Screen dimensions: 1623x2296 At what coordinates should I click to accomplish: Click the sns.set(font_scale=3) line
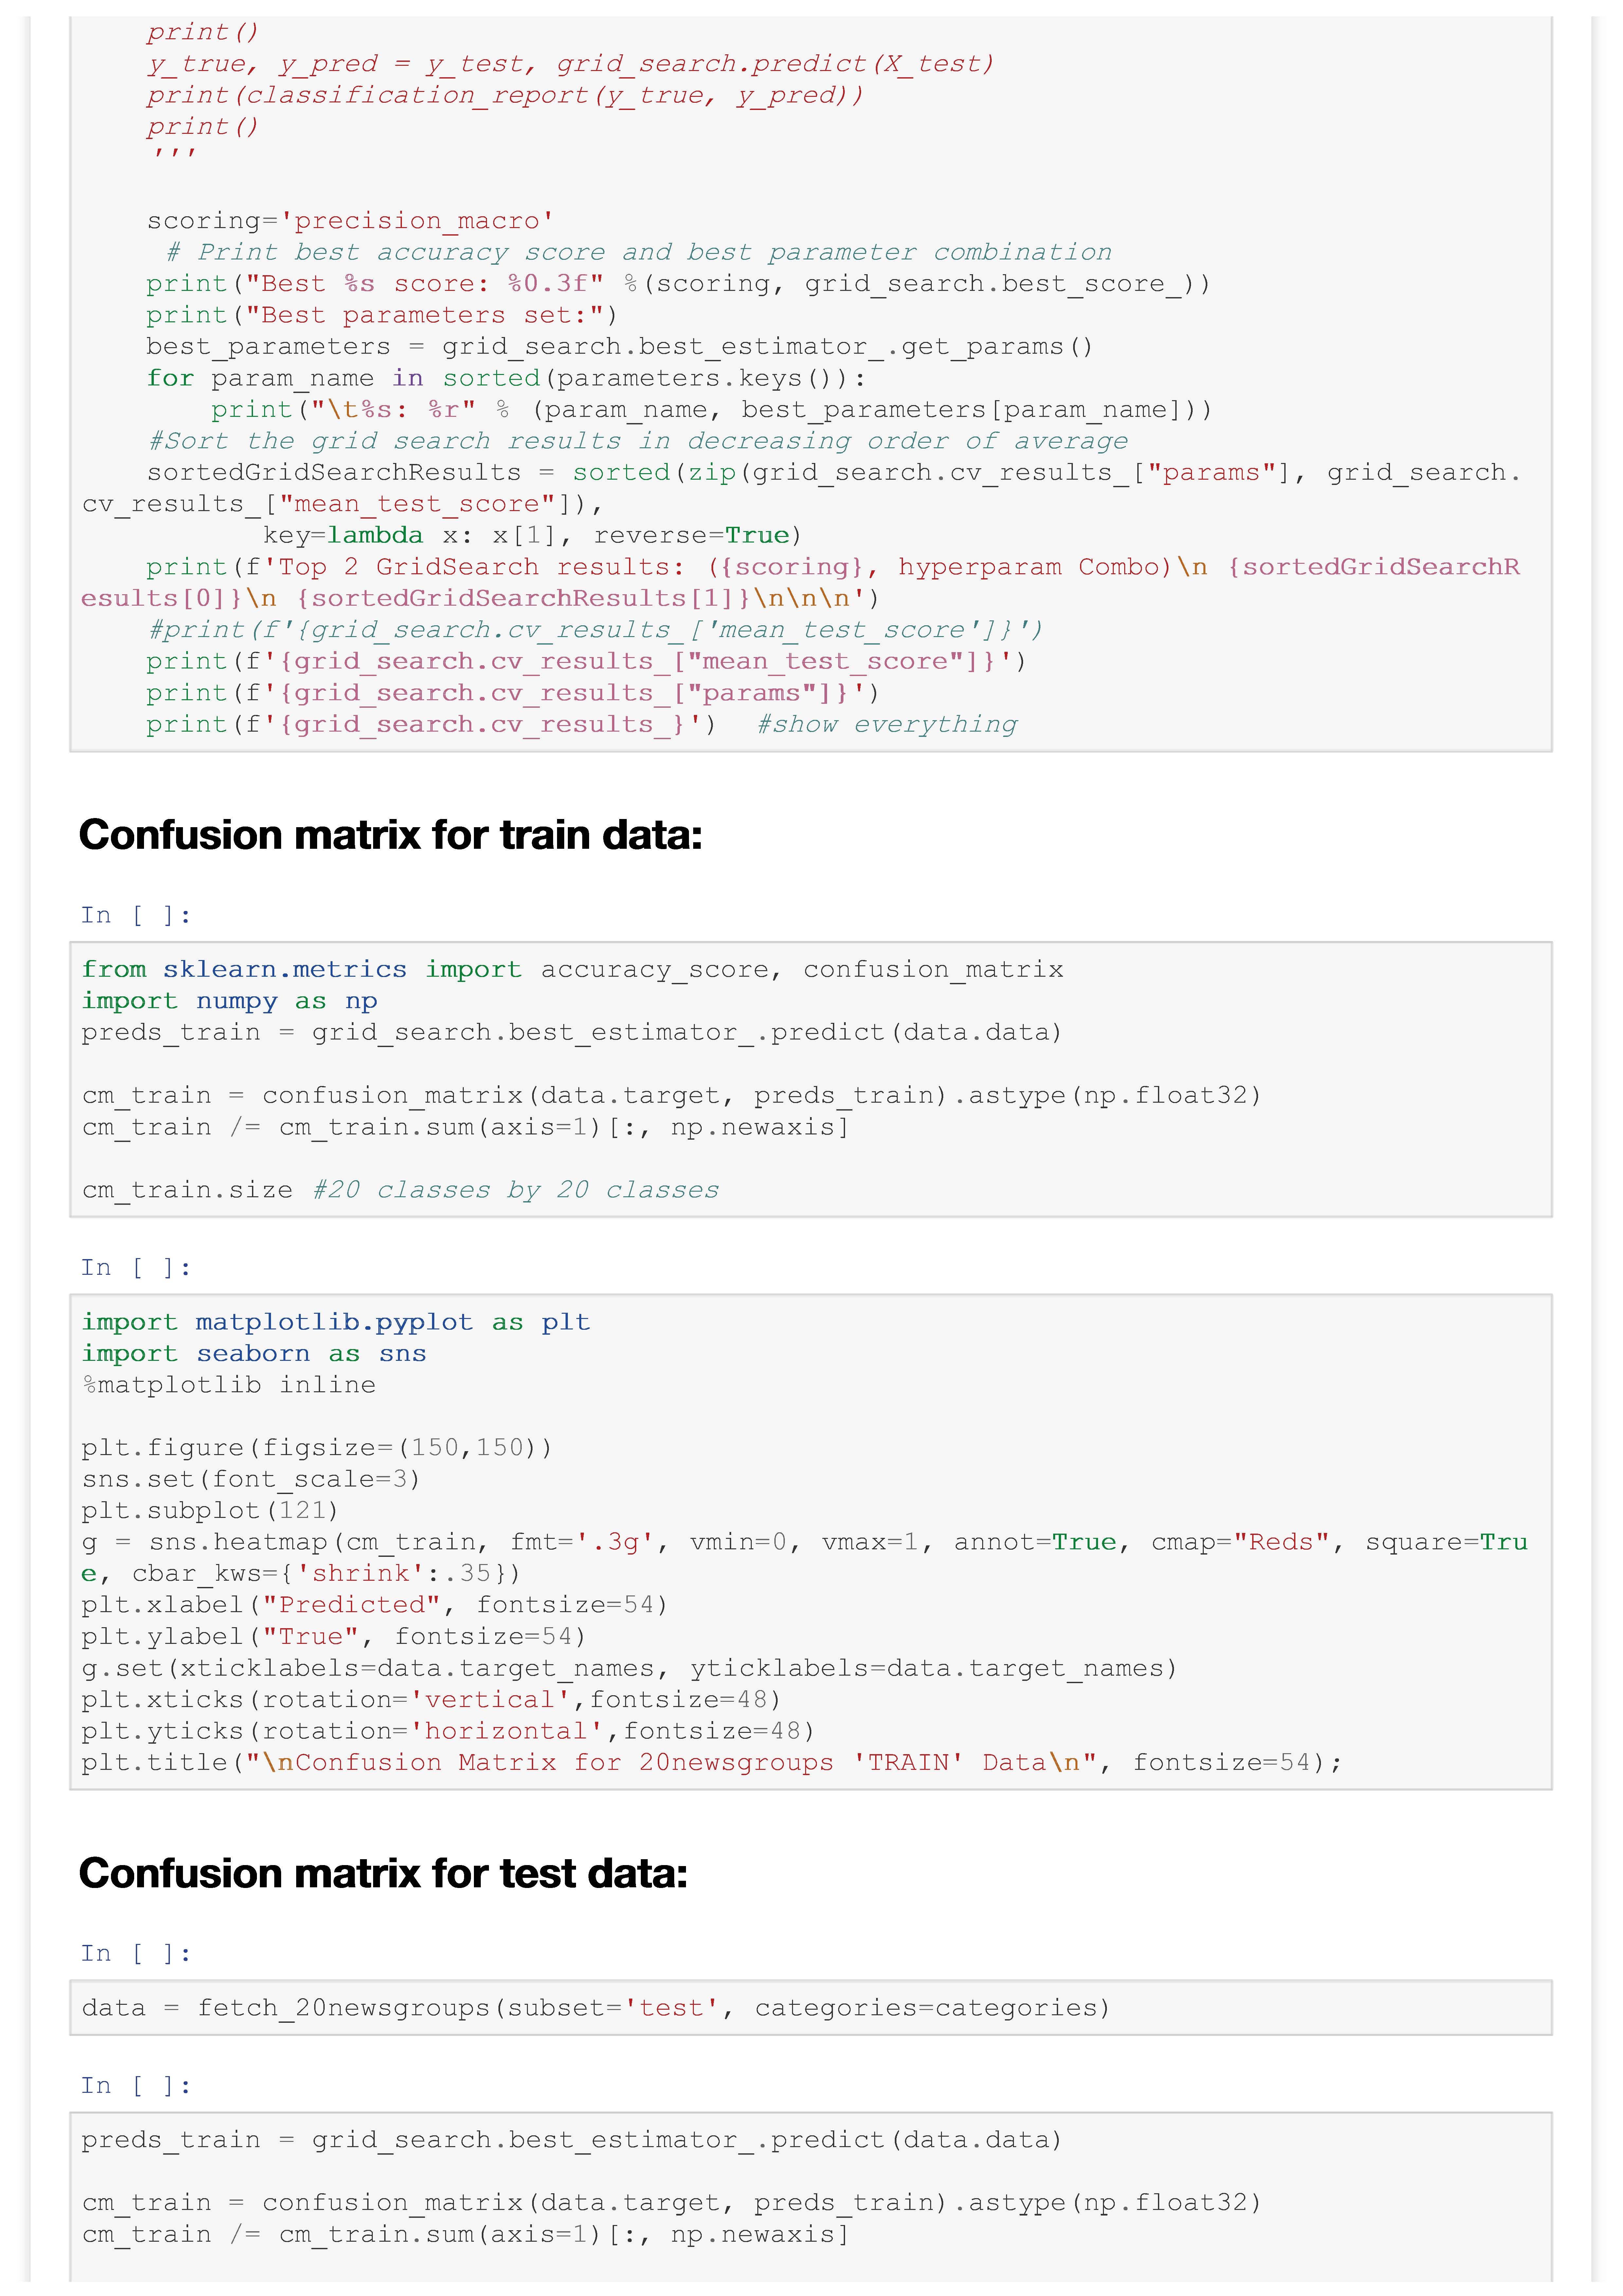[250, 1479]
